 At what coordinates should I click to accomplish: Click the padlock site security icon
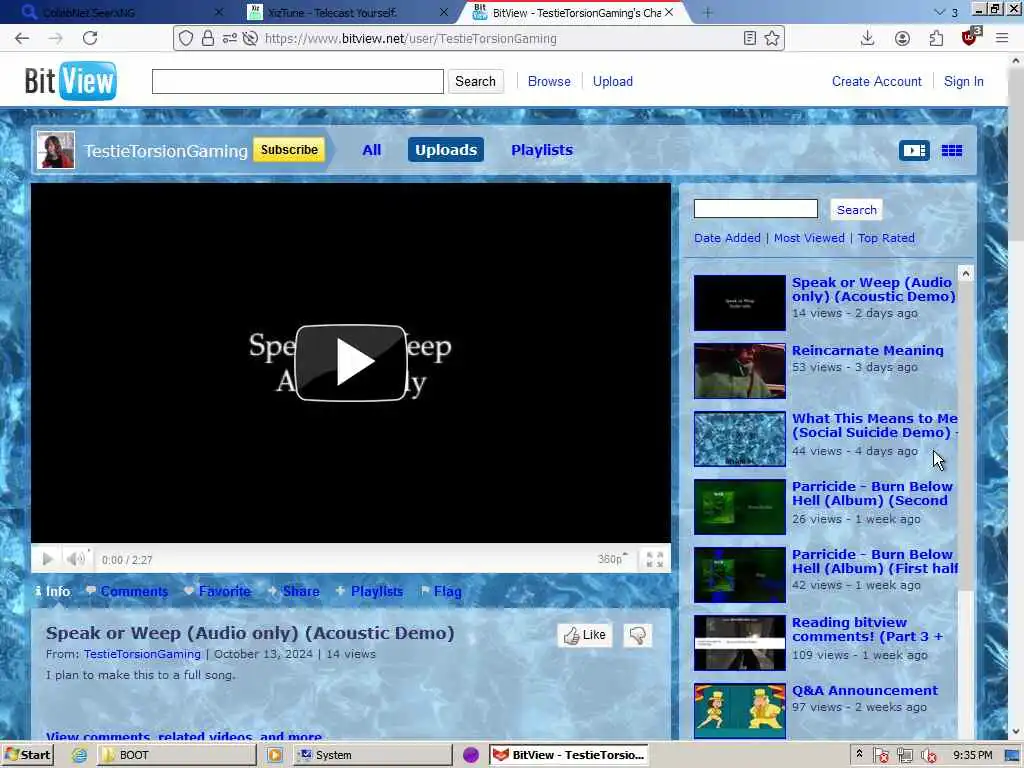208,39
